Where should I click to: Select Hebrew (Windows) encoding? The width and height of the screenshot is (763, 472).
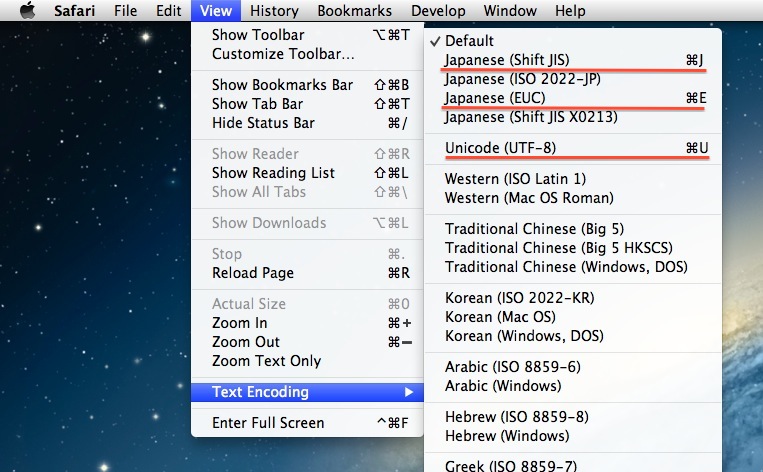(x=573, y=436)
